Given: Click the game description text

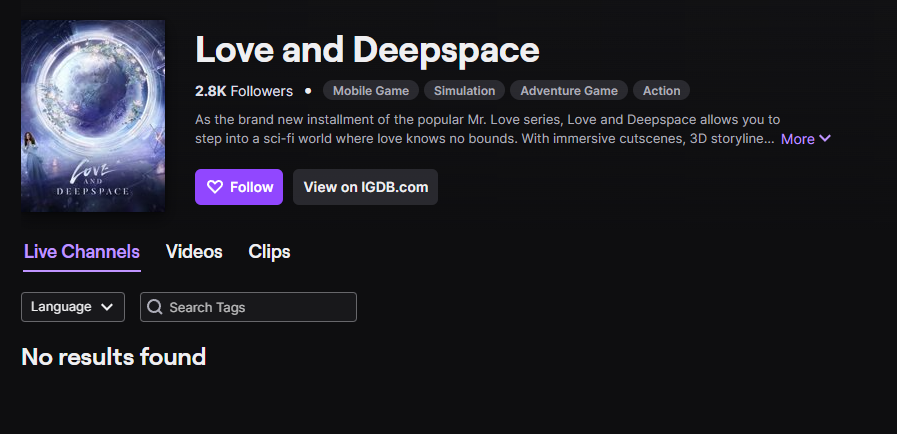Looking at the screenshot, I should (x=487, y=129).
